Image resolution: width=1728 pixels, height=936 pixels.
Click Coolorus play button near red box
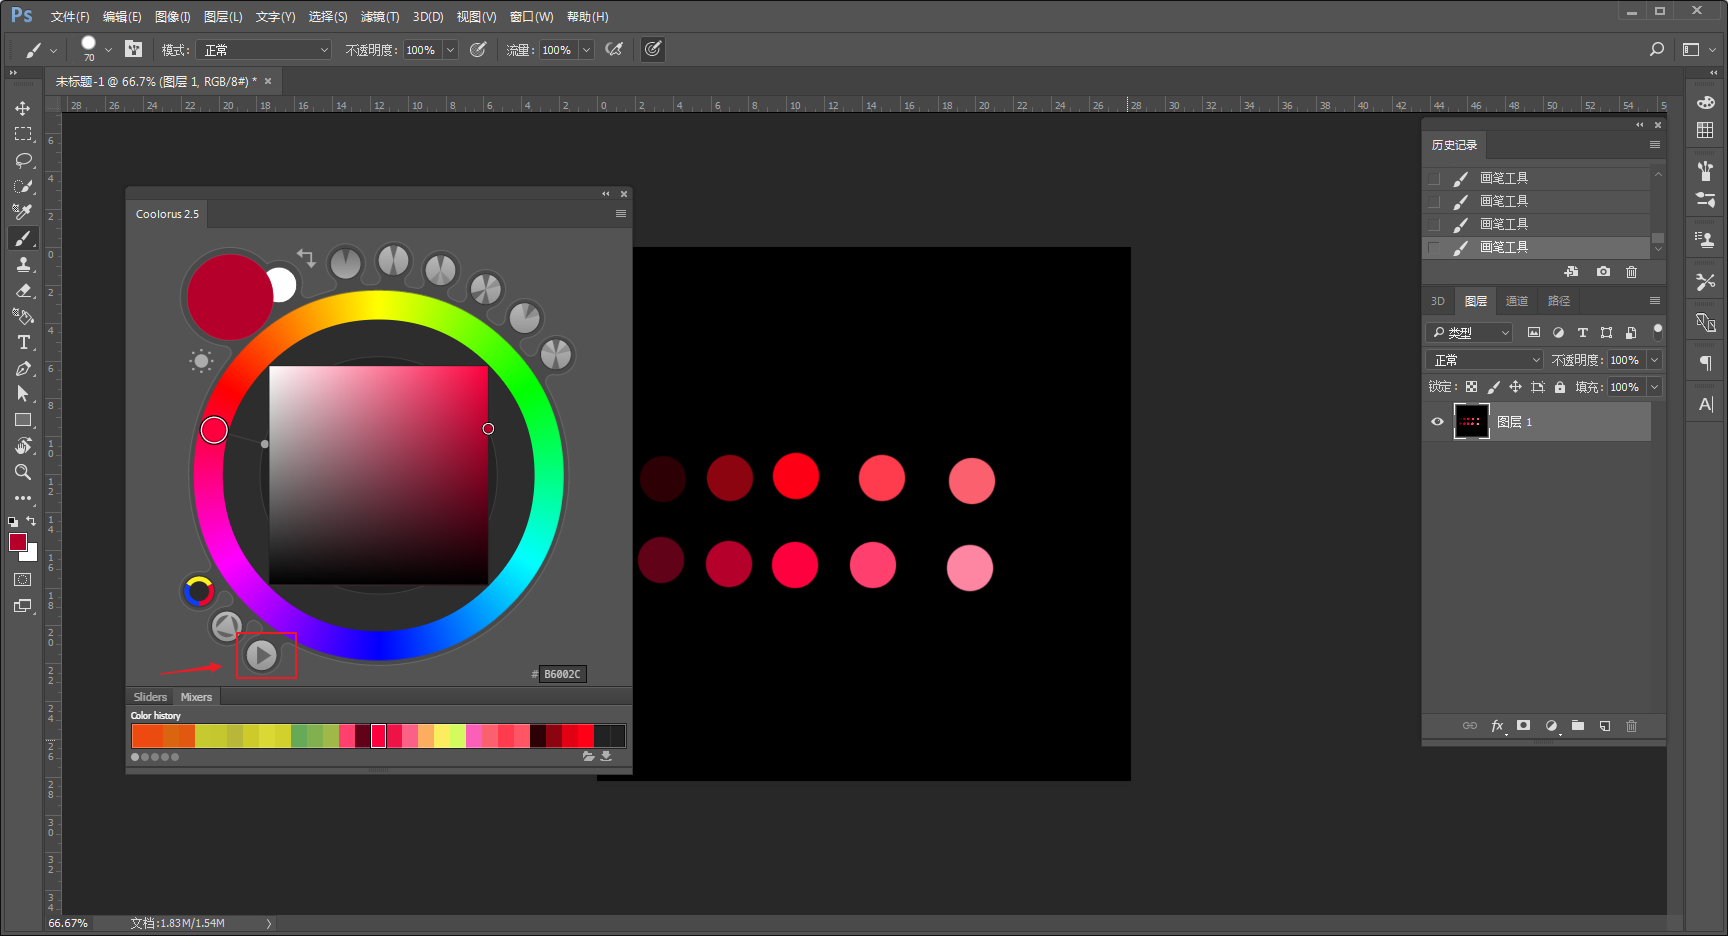point(262,655)
